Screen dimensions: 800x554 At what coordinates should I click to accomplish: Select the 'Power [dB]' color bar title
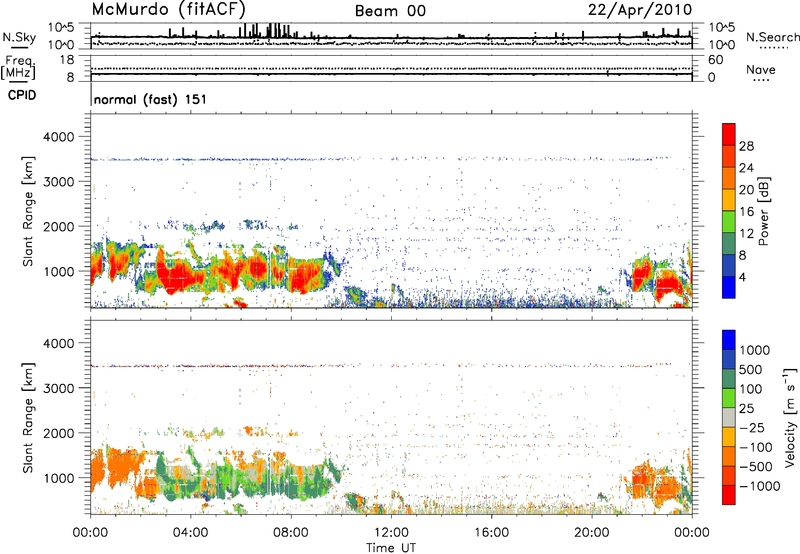(x=763, y=211)
